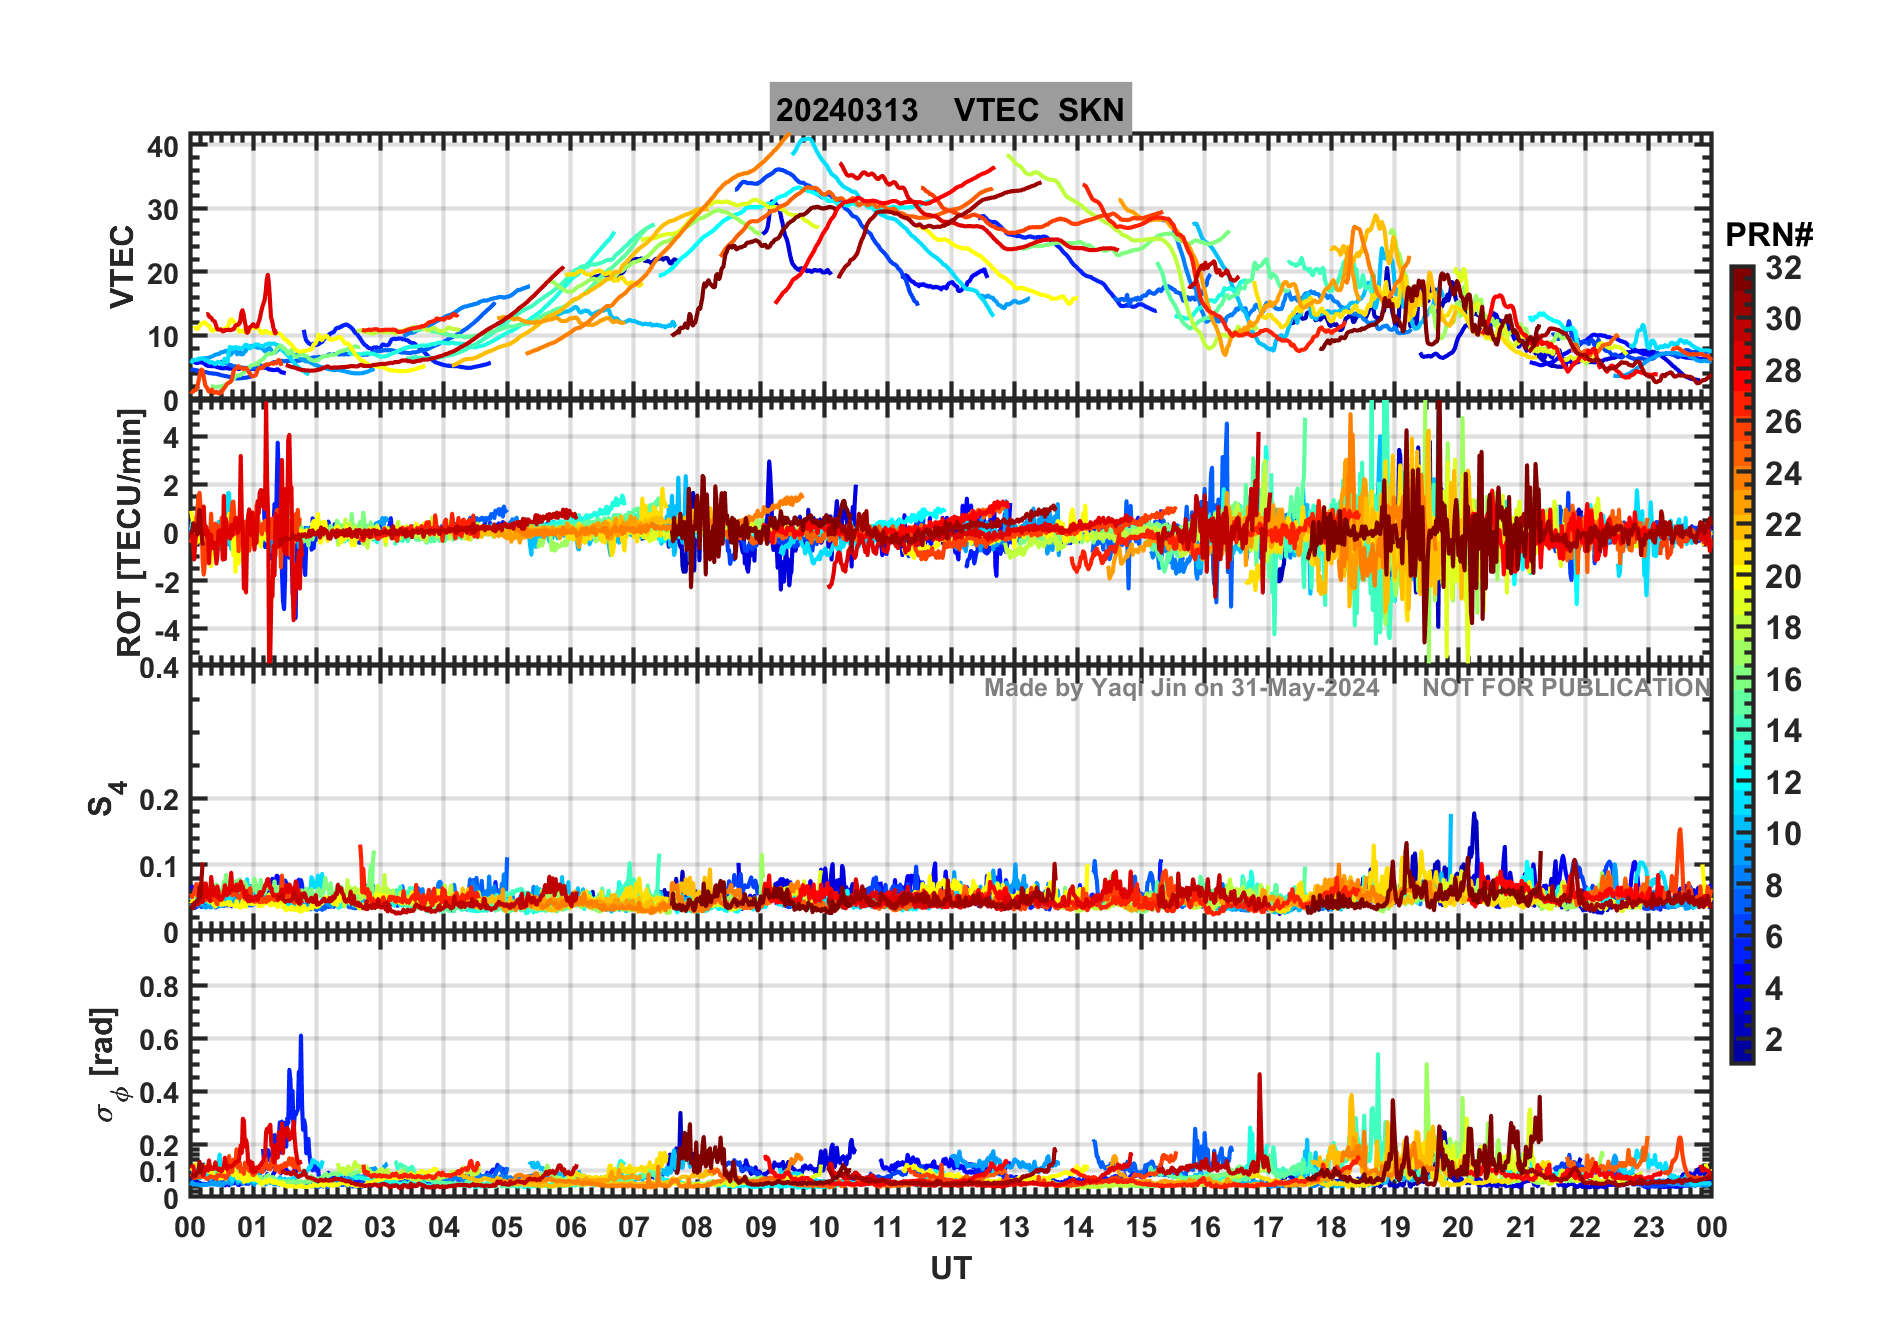Click the '06' tick on UT axis
This screenshot has width=1902, height=1330.
pos(570,1227)
